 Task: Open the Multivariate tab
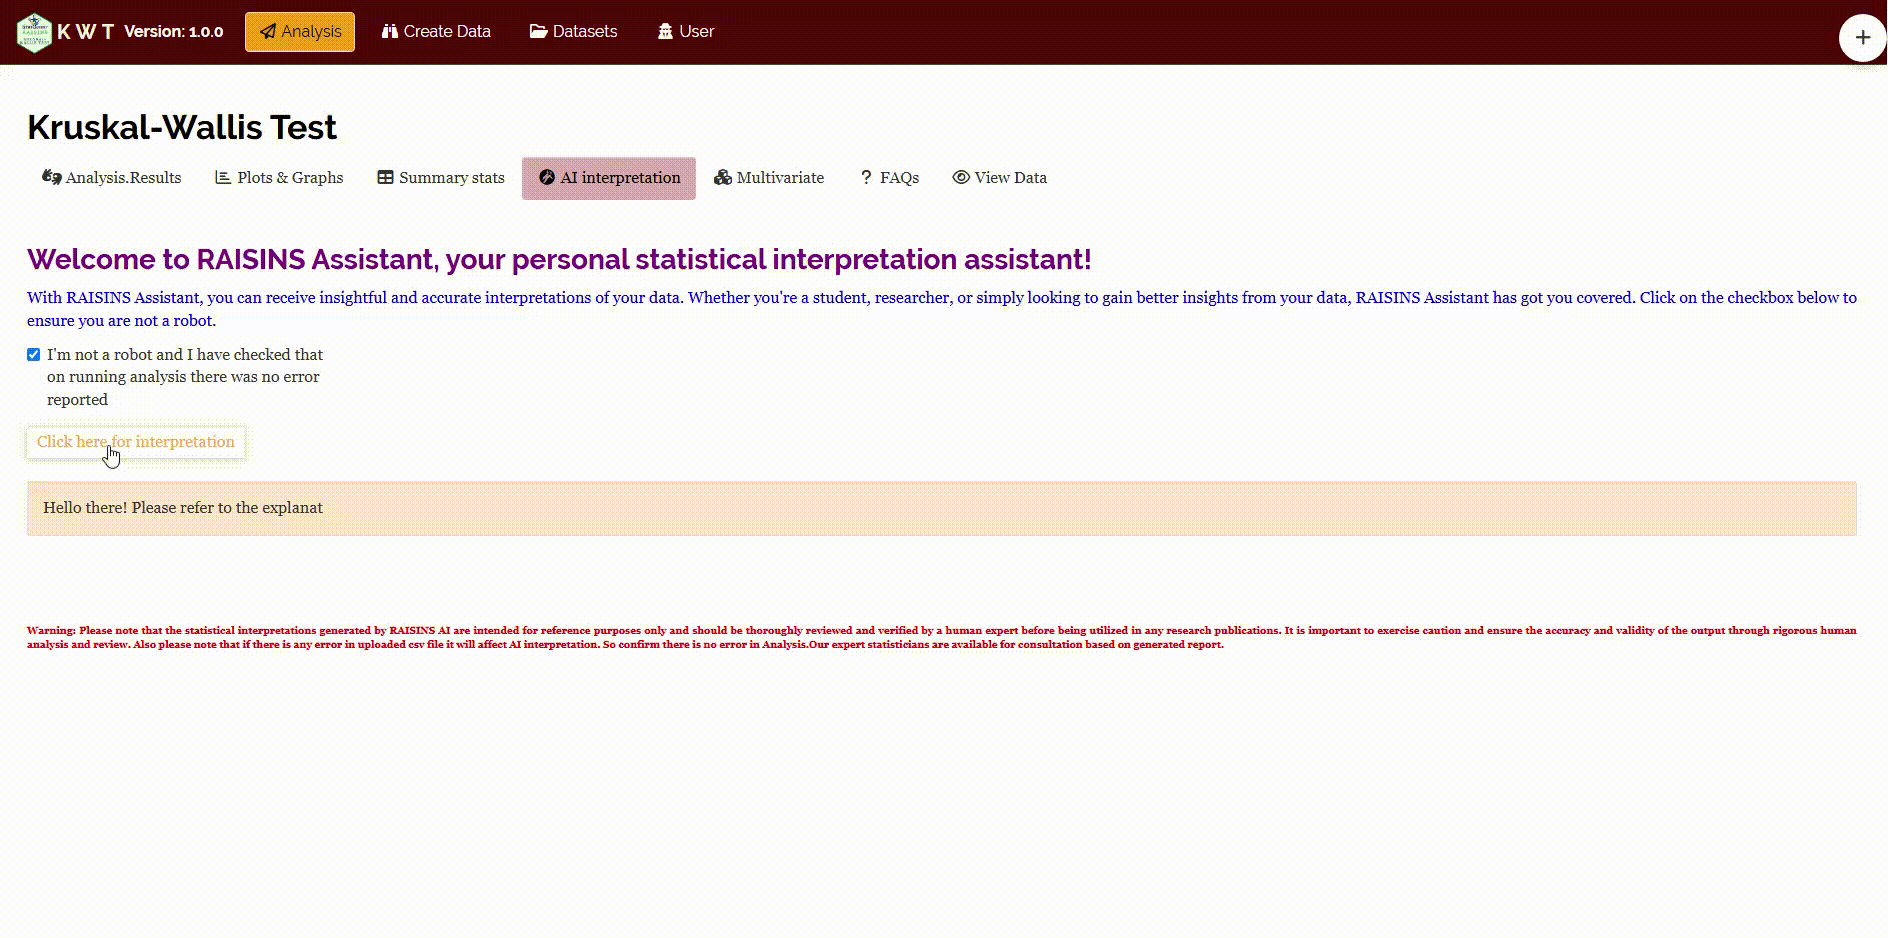pos(769,178)
